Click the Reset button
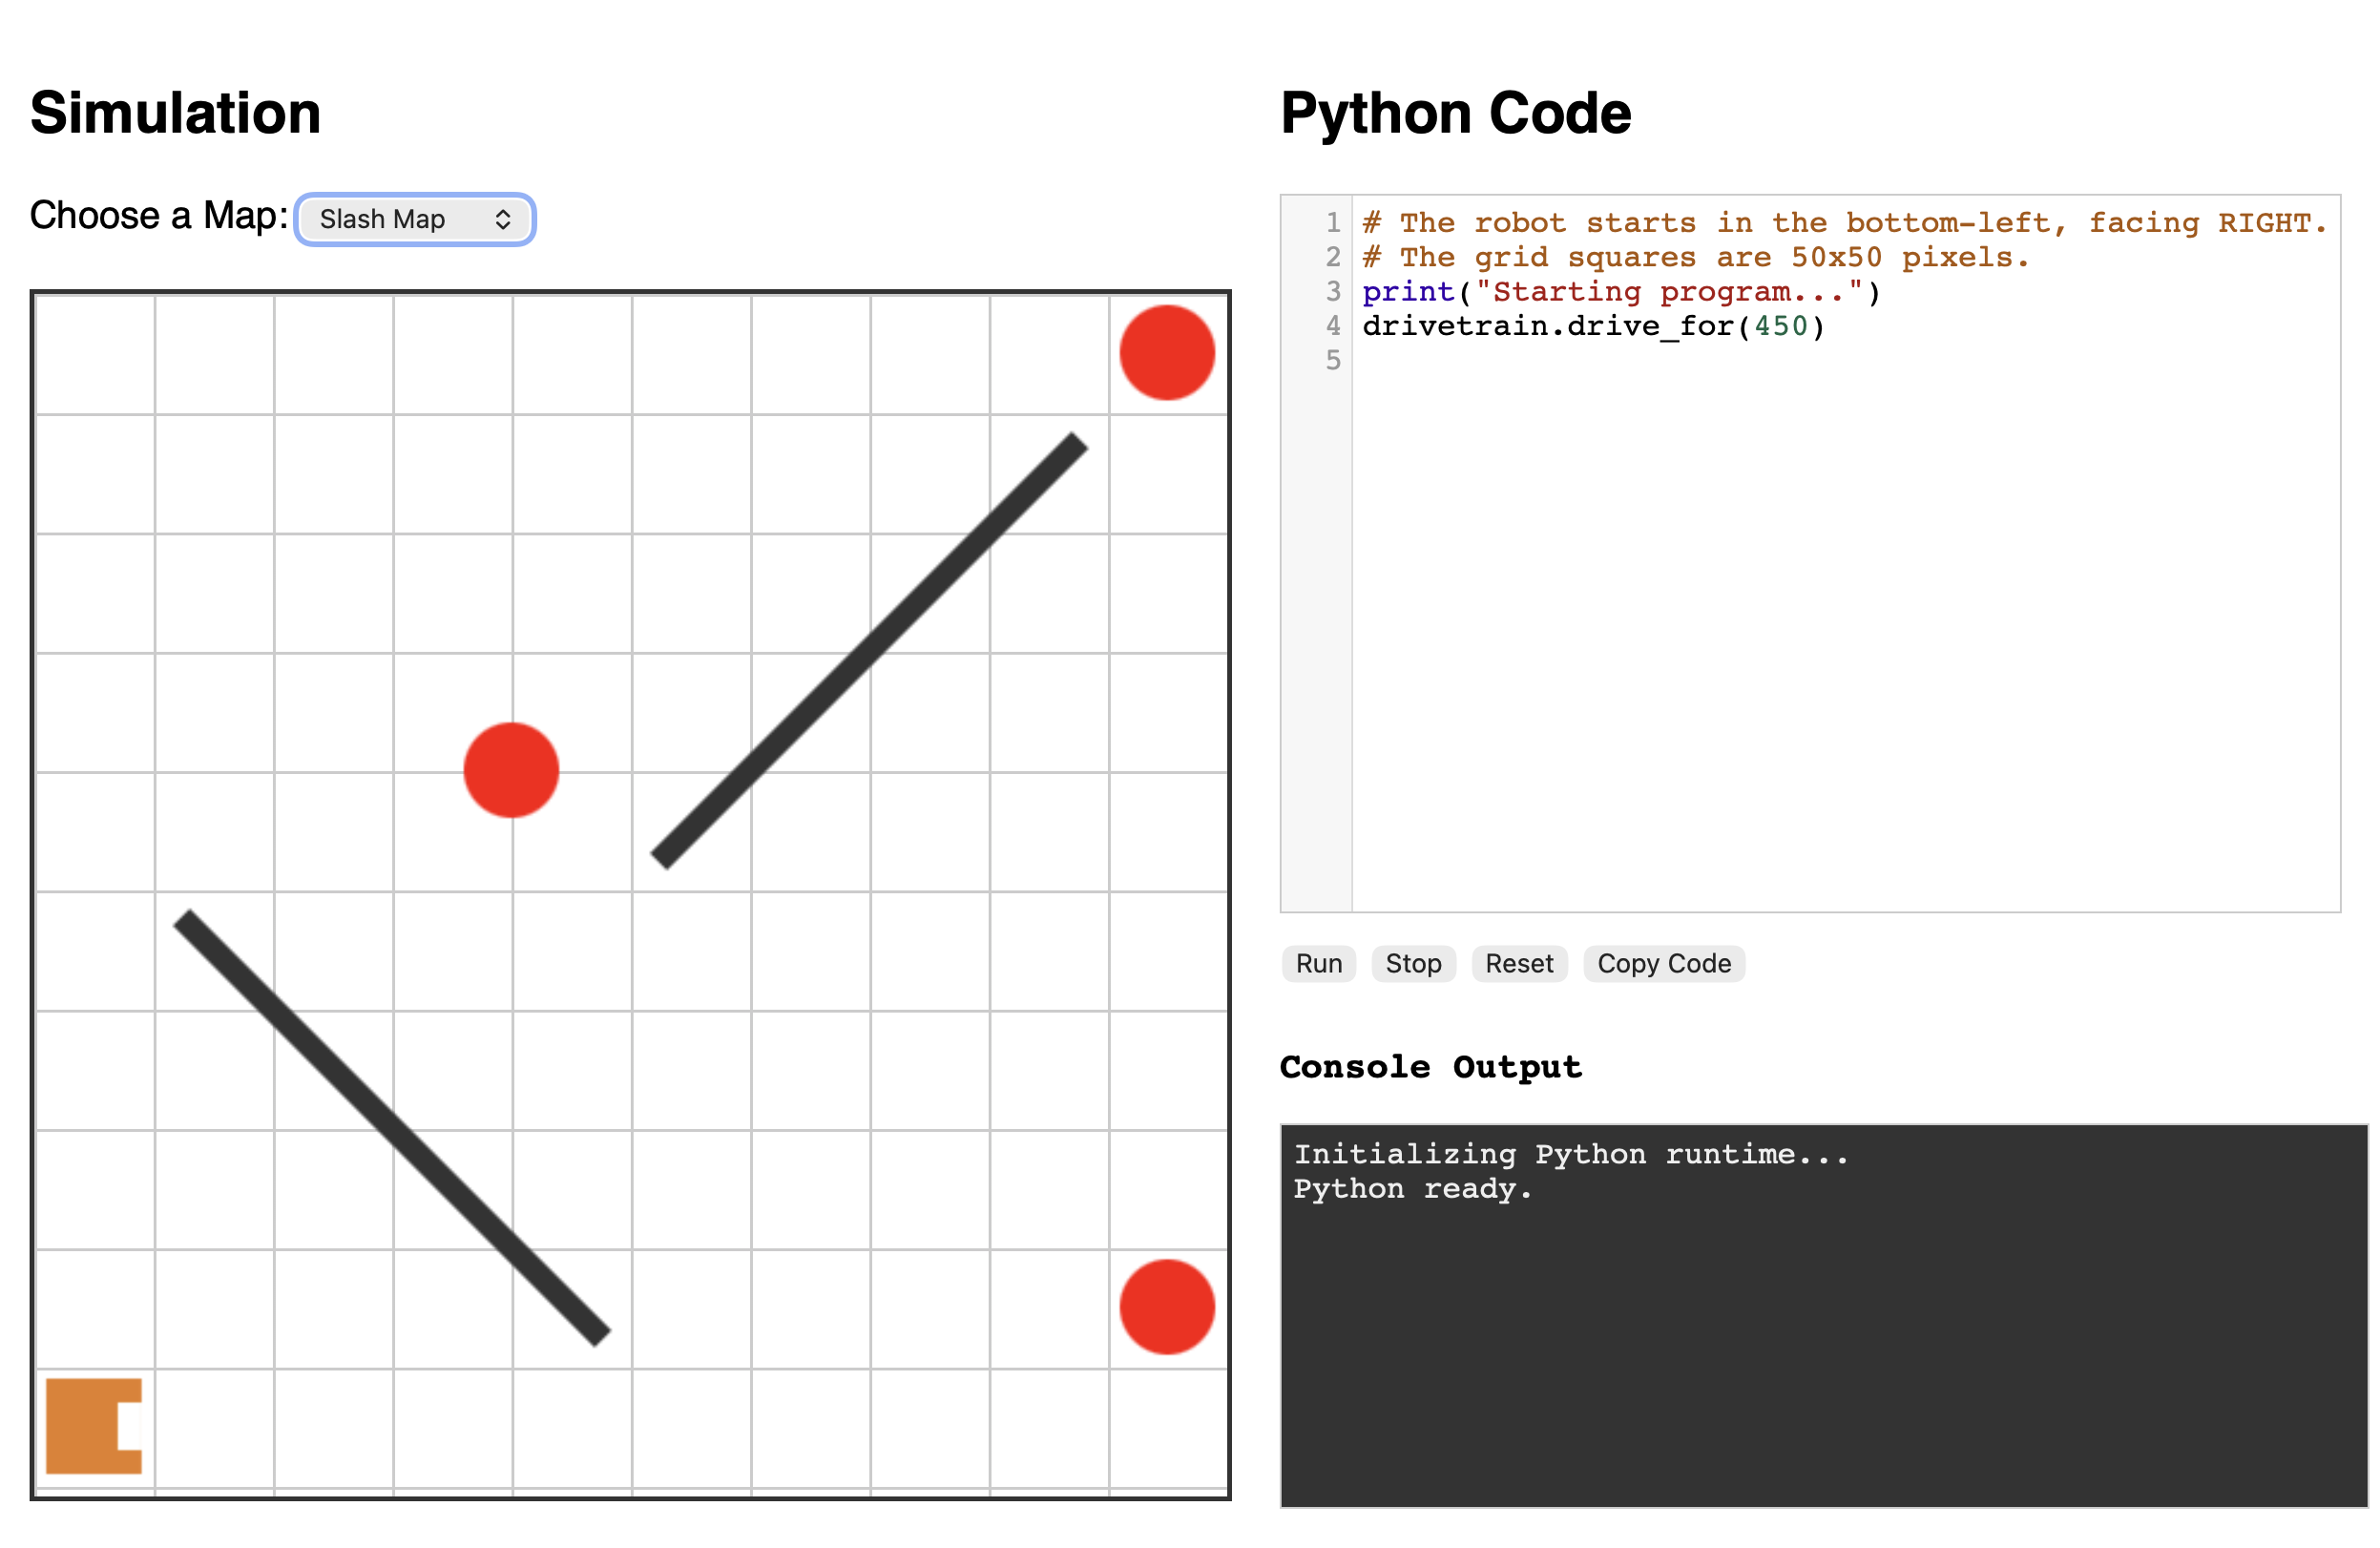 coord(1518,964)
